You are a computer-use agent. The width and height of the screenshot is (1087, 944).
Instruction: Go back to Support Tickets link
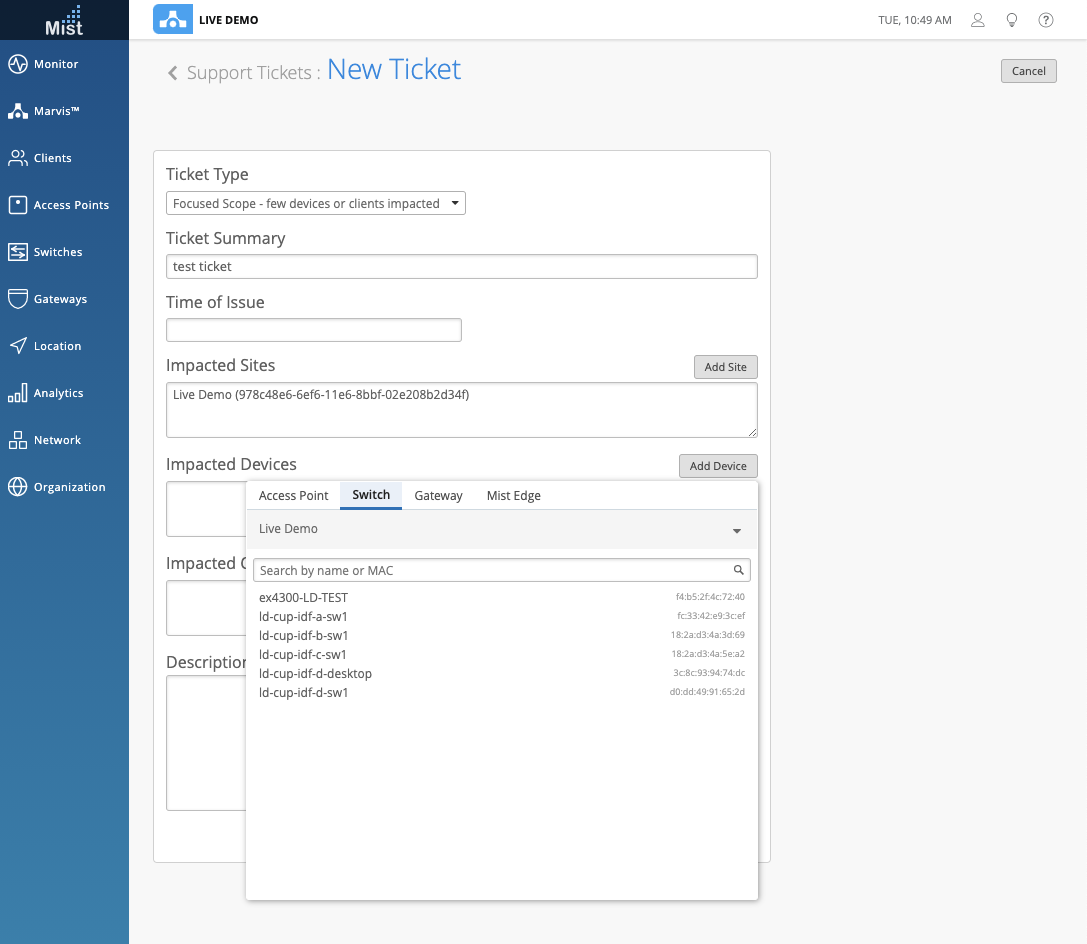(x=249, y=73)
